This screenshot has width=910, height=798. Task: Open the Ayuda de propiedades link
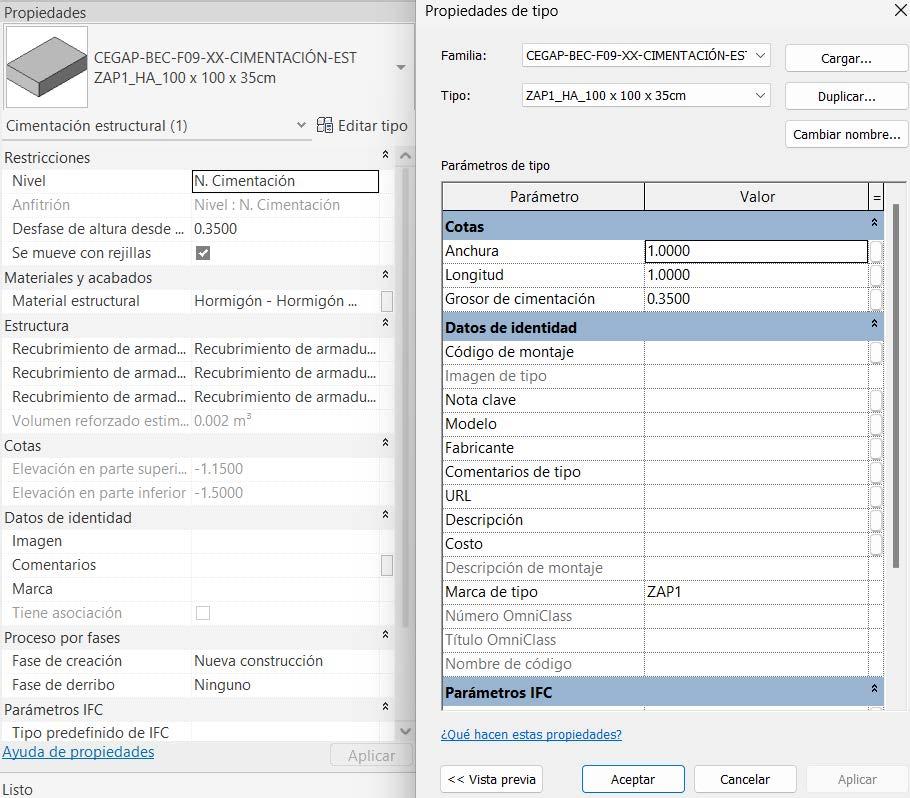click(78, 752)
